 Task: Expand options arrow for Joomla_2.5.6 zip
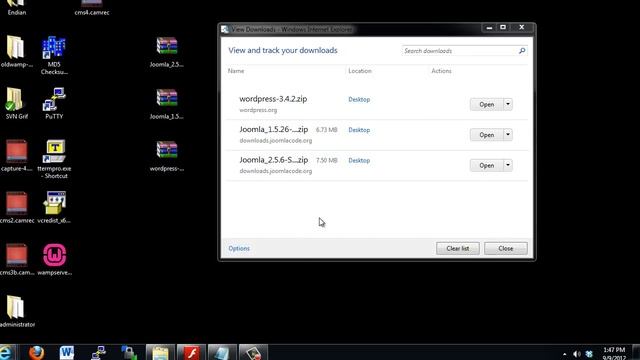click(508, 165)
